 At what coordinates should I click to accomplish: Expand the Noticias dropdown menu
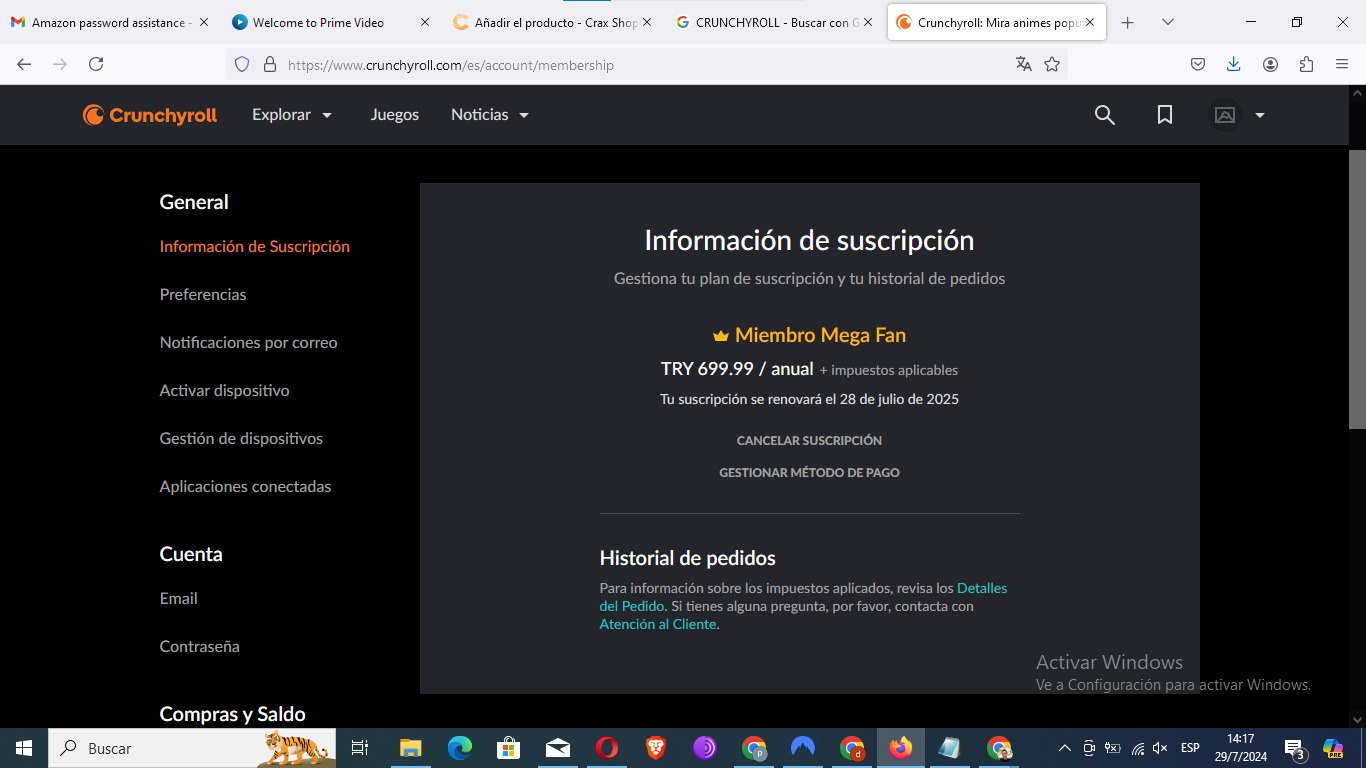489,115
